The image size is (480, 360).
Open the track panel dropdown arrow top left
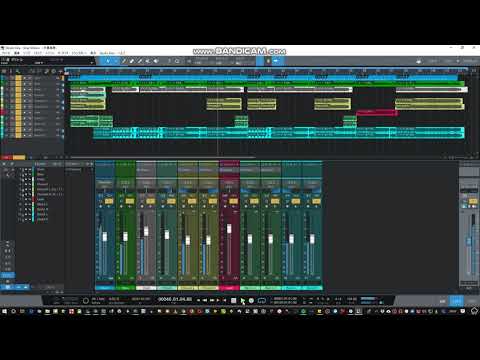pos(91,62)
